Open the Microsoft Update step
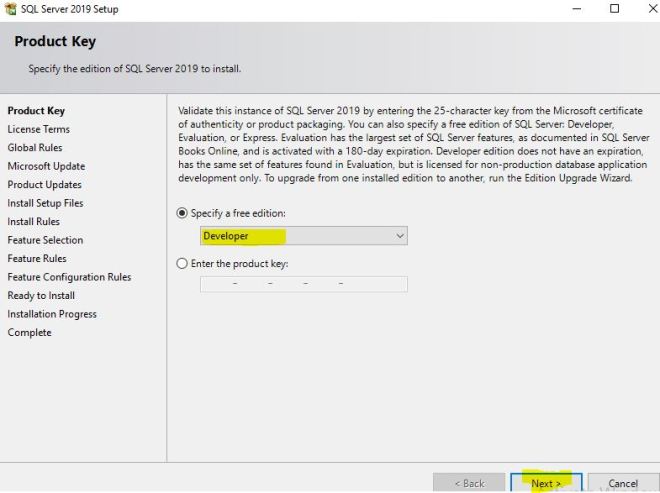660x493 pixels. (46, 166)
